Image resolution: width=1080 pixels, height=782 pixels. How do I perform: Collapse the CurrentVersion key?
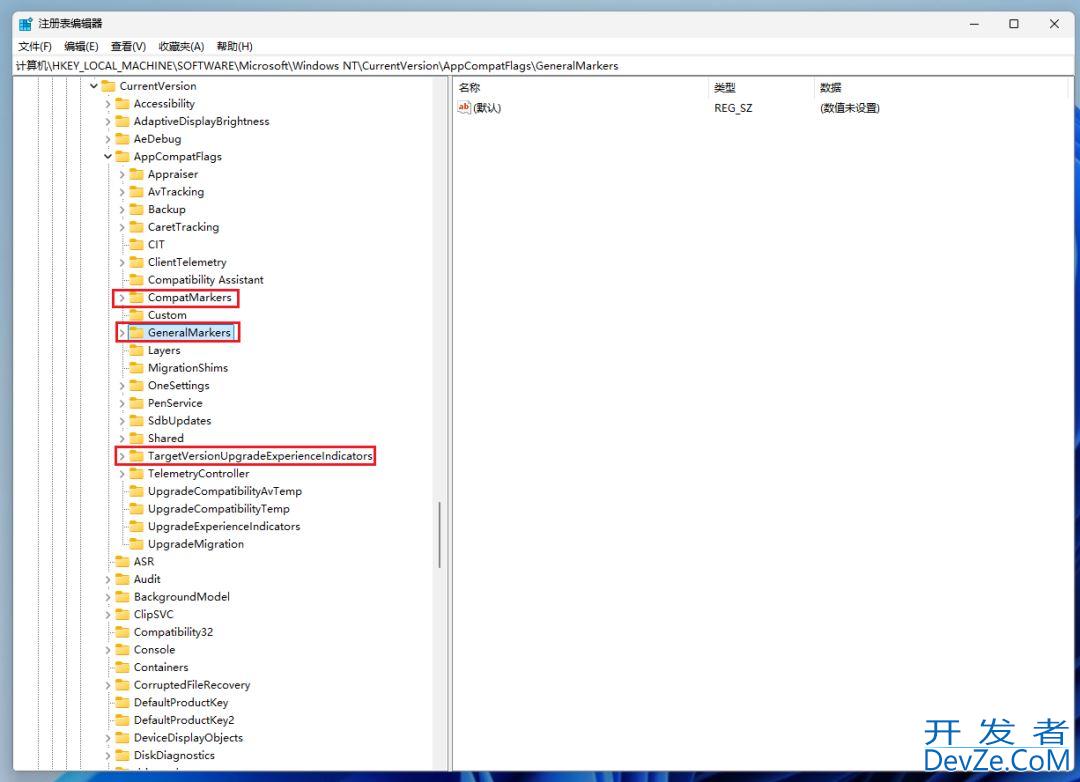94,86
